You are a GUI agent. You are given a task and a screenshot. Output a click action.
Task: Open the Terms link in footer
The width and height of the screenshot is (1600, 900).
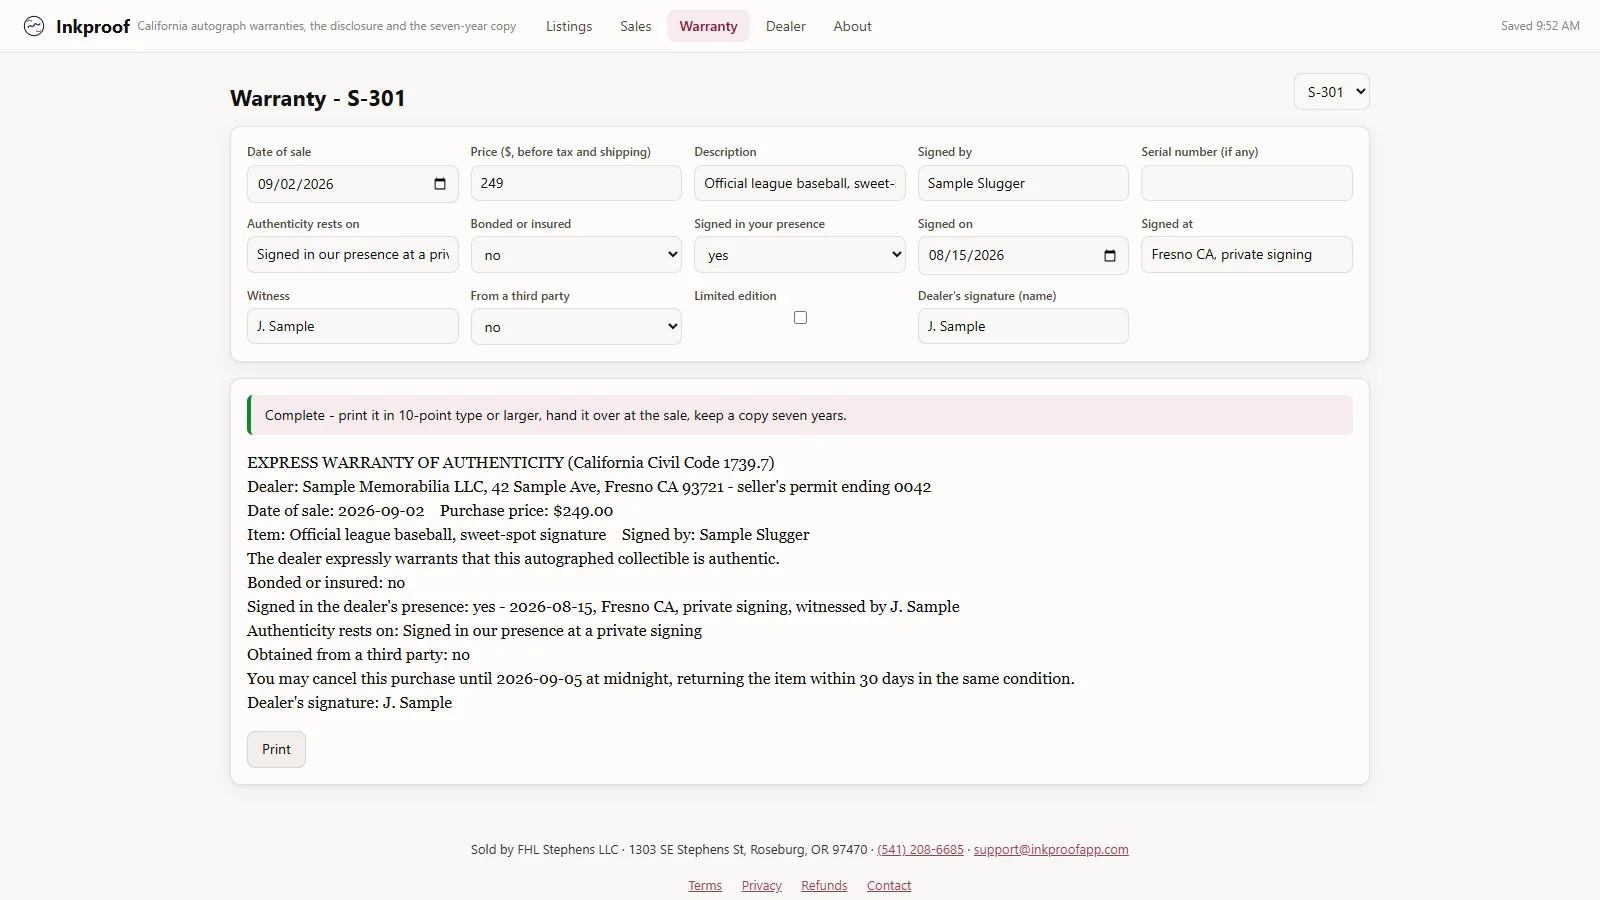click(x=705, y=886)
